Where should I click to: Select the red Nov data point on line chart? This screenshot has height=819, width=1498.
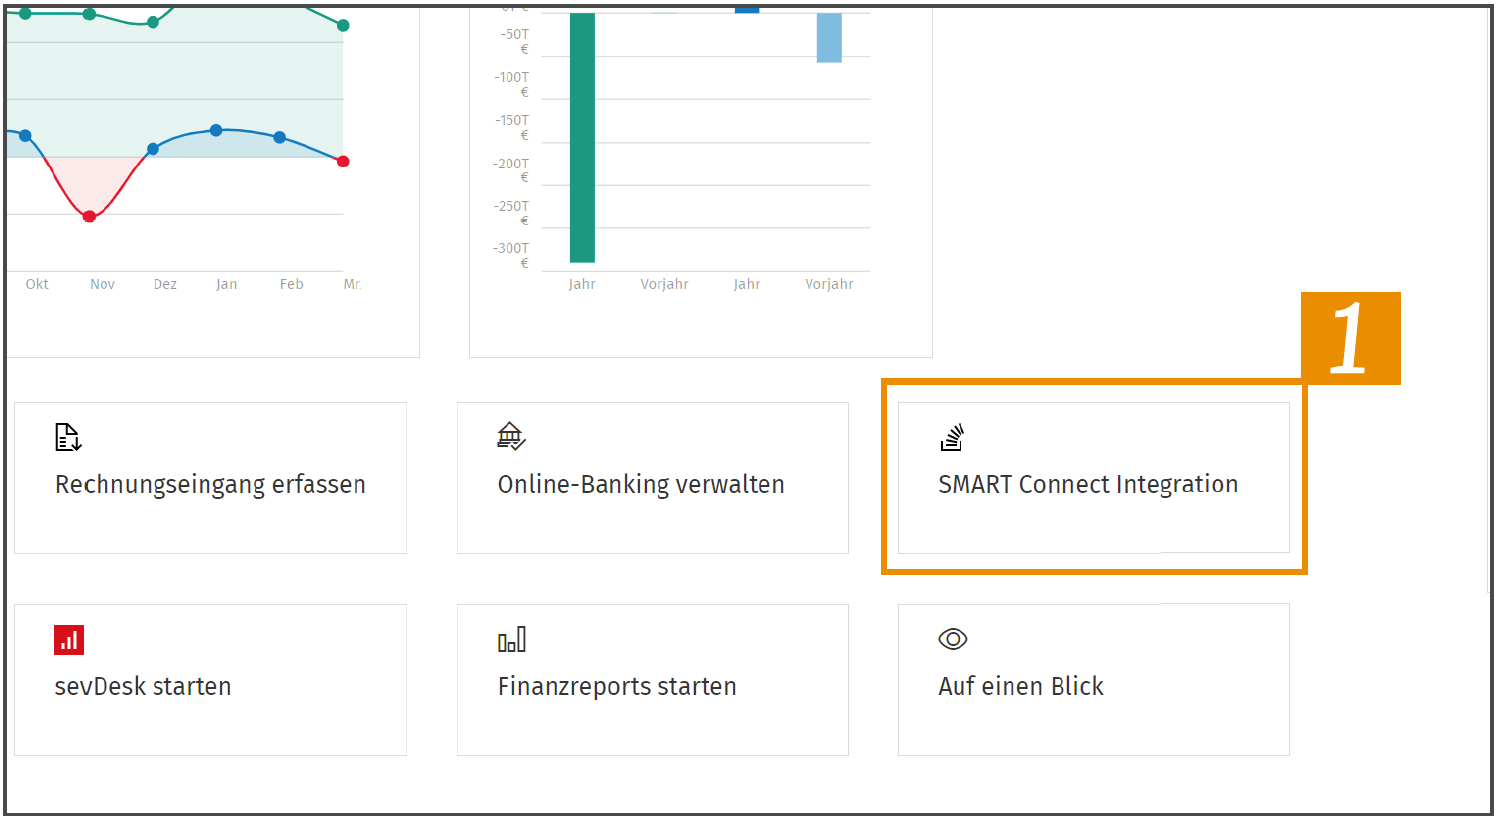pos(89,216)
